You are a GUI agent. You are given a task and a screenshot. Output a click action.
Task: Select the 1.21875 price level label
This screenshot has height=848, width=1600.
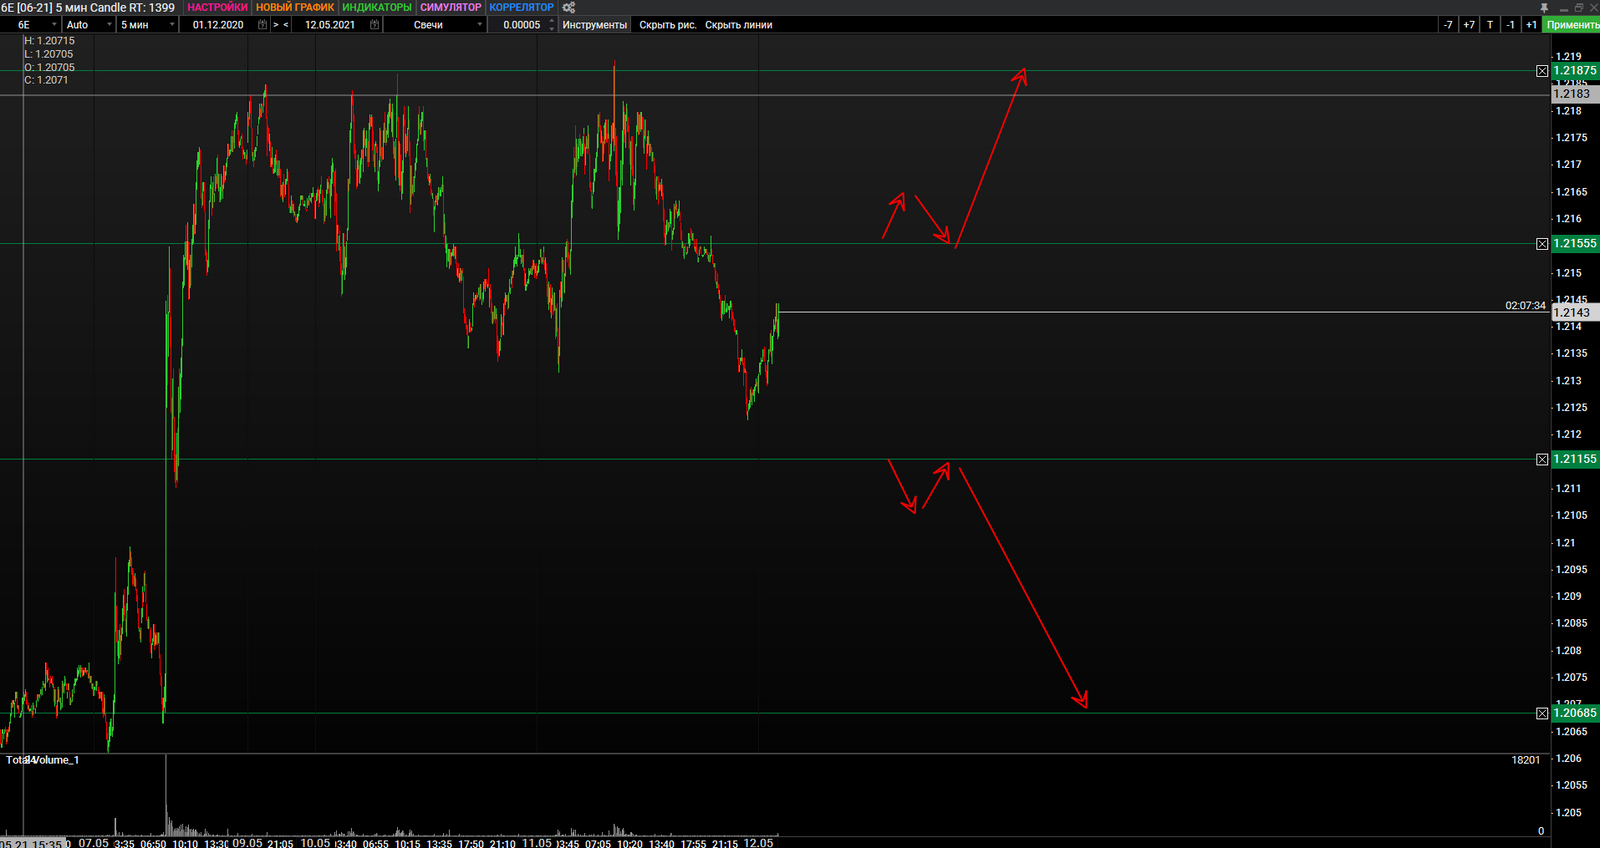[1575, 71]
